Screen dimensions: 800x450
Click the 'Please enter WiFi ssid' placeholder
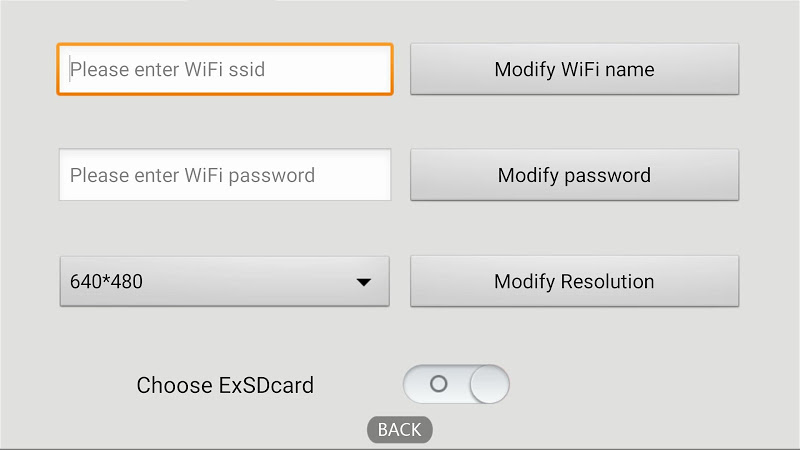point(167,70)
